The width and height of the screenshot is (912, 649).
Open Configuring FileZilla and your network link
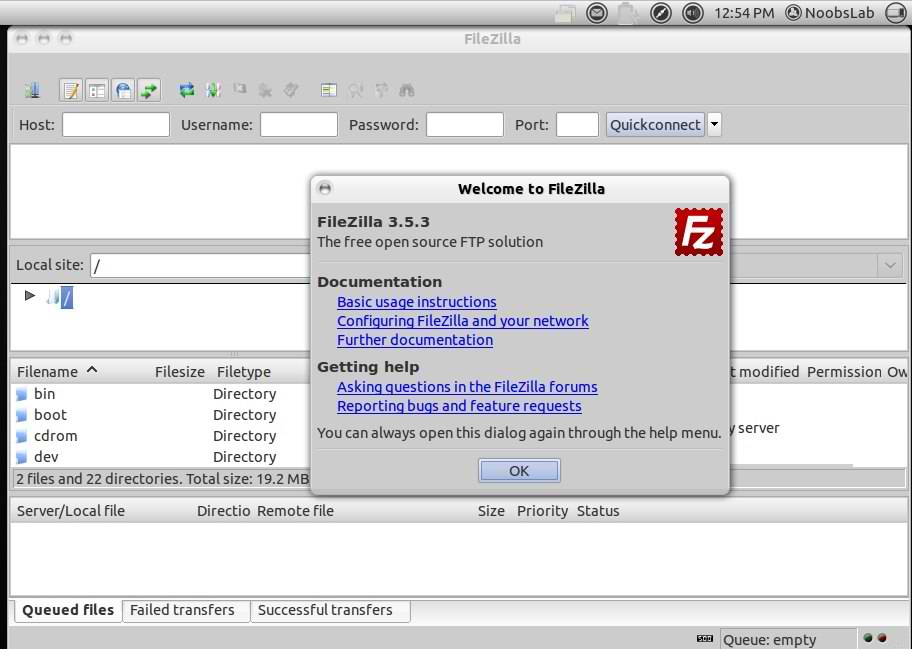tap(462, 321)
